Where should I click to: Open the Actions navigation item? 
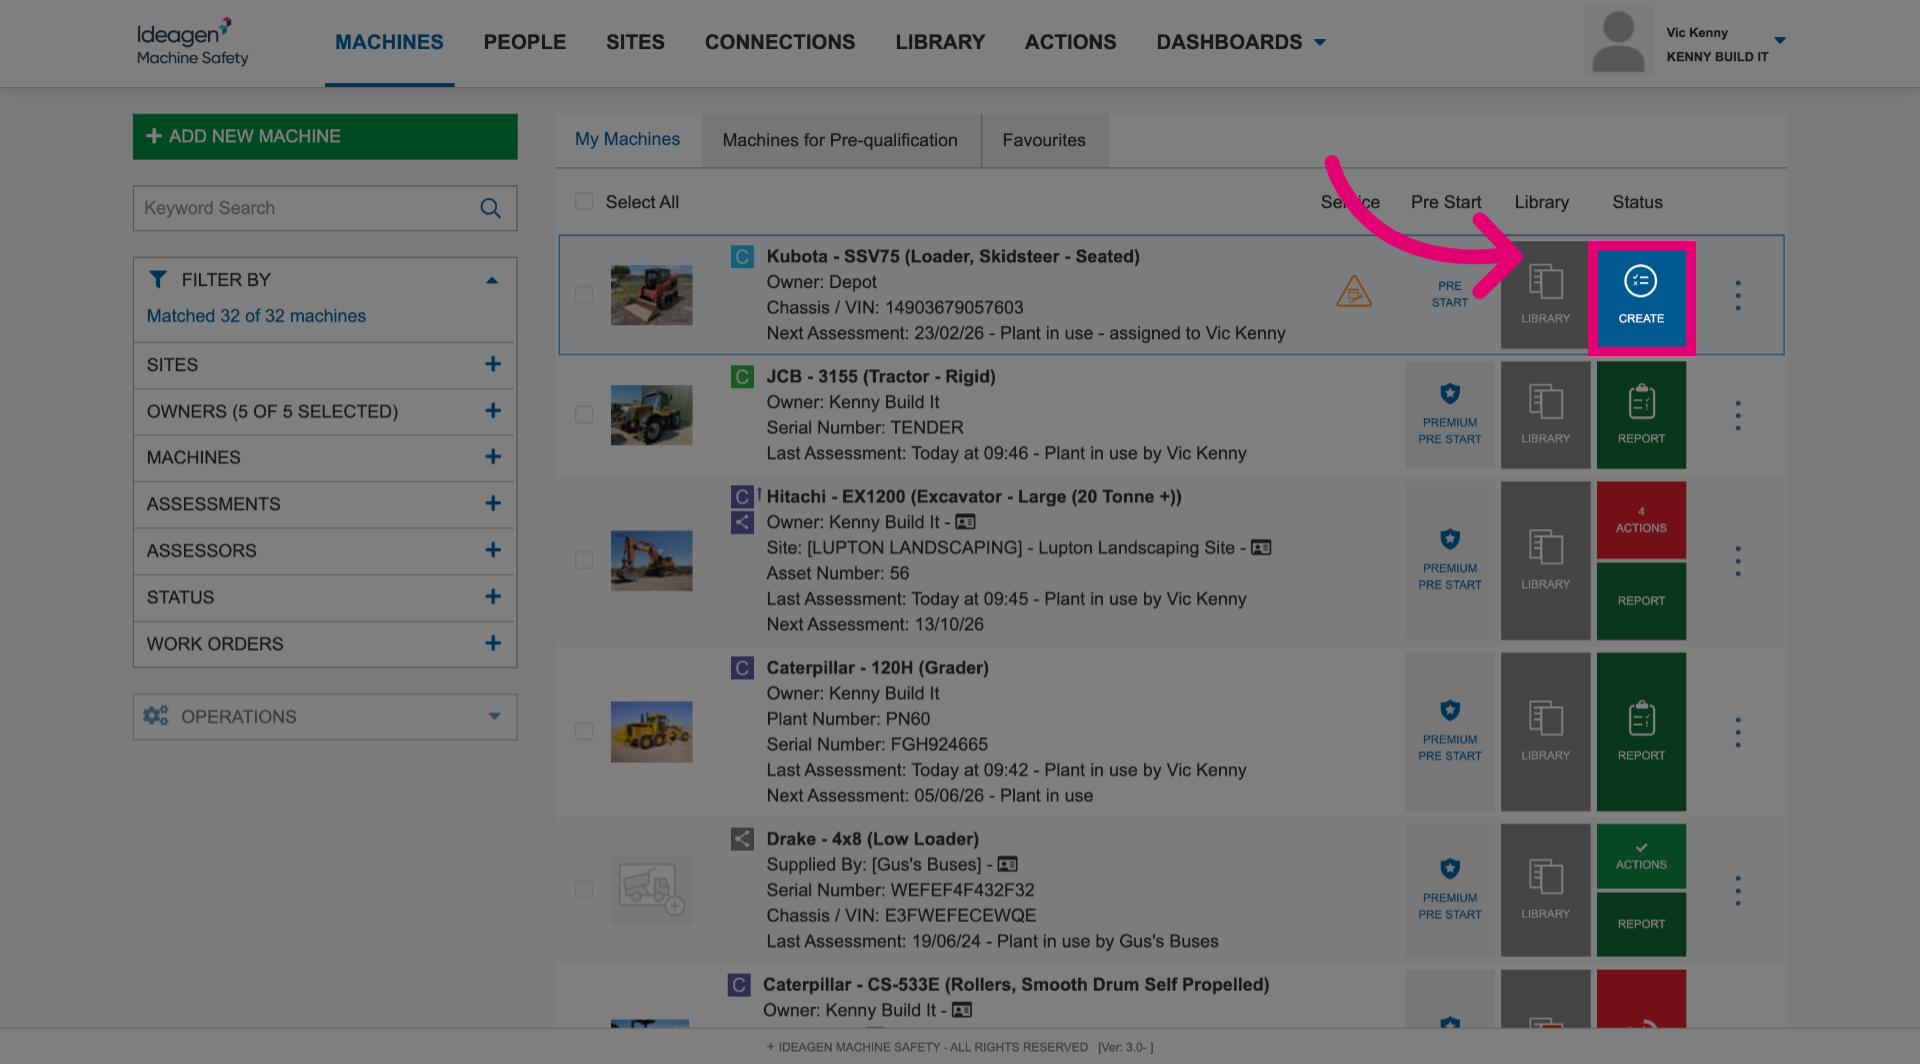tap(1070, 42)
